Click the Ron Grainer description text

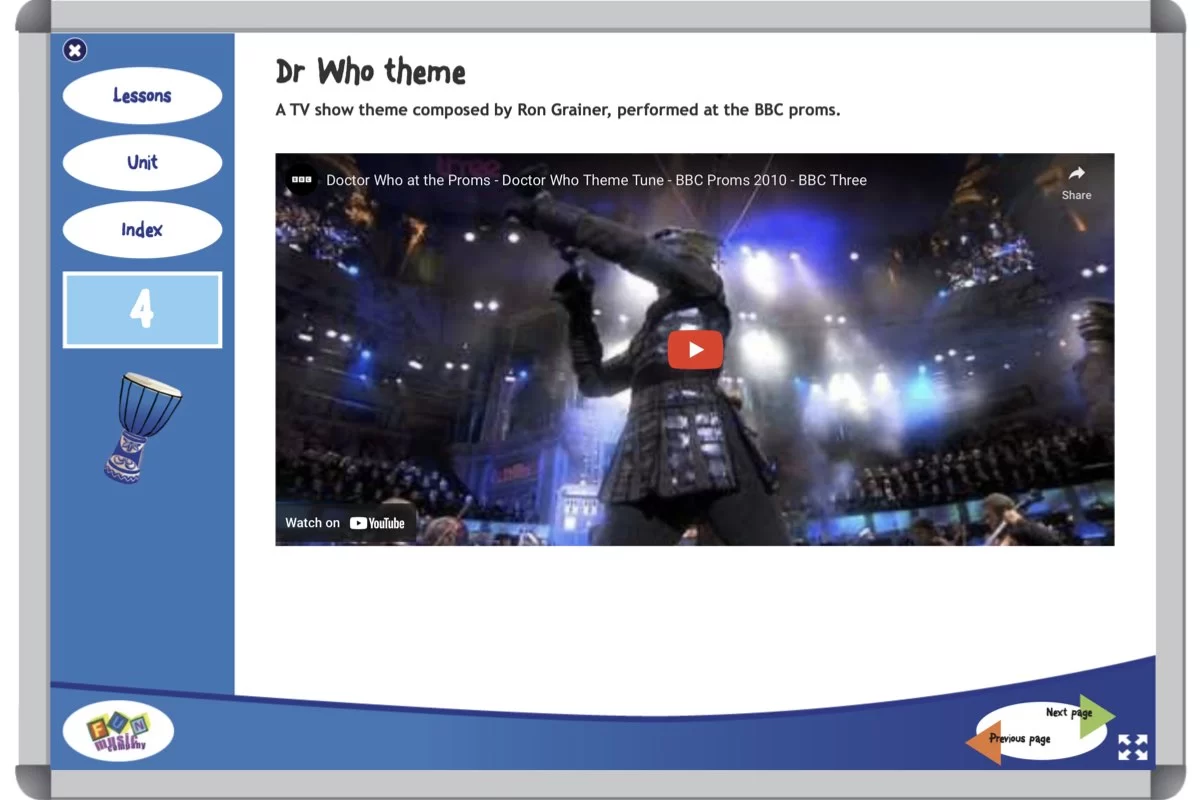[x=557, y=110]
